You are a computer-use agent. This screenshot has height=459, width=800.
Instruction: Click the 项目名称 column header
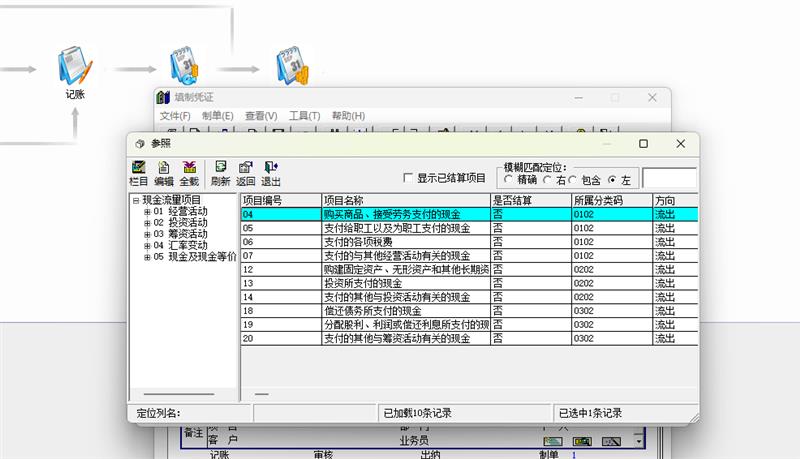pyautogui.click(x=405, y=201)
